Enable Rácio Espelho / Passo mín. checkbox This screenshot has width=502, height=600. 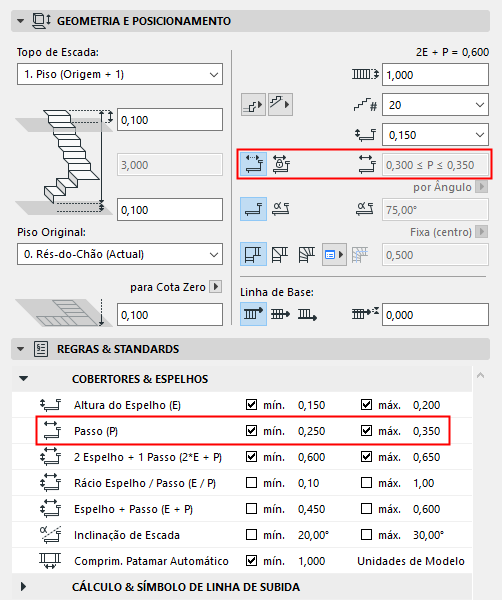coord(251,483)
